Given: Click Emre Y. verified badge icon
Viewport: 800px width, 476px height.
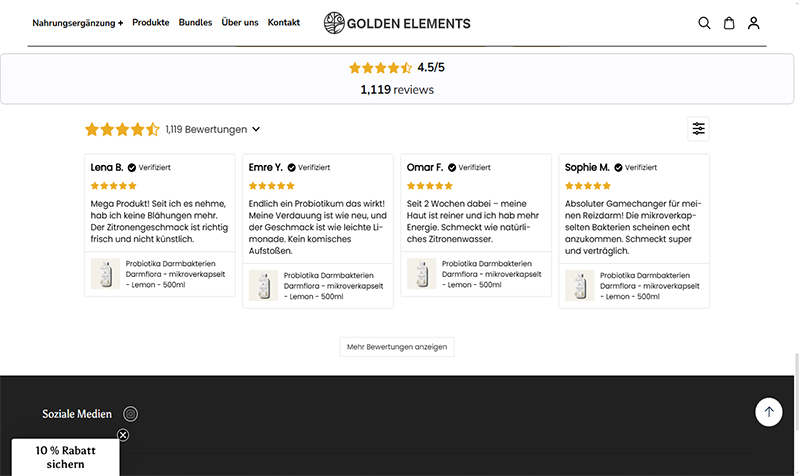Looking at the screenshot, I should [x=291, y=167].
